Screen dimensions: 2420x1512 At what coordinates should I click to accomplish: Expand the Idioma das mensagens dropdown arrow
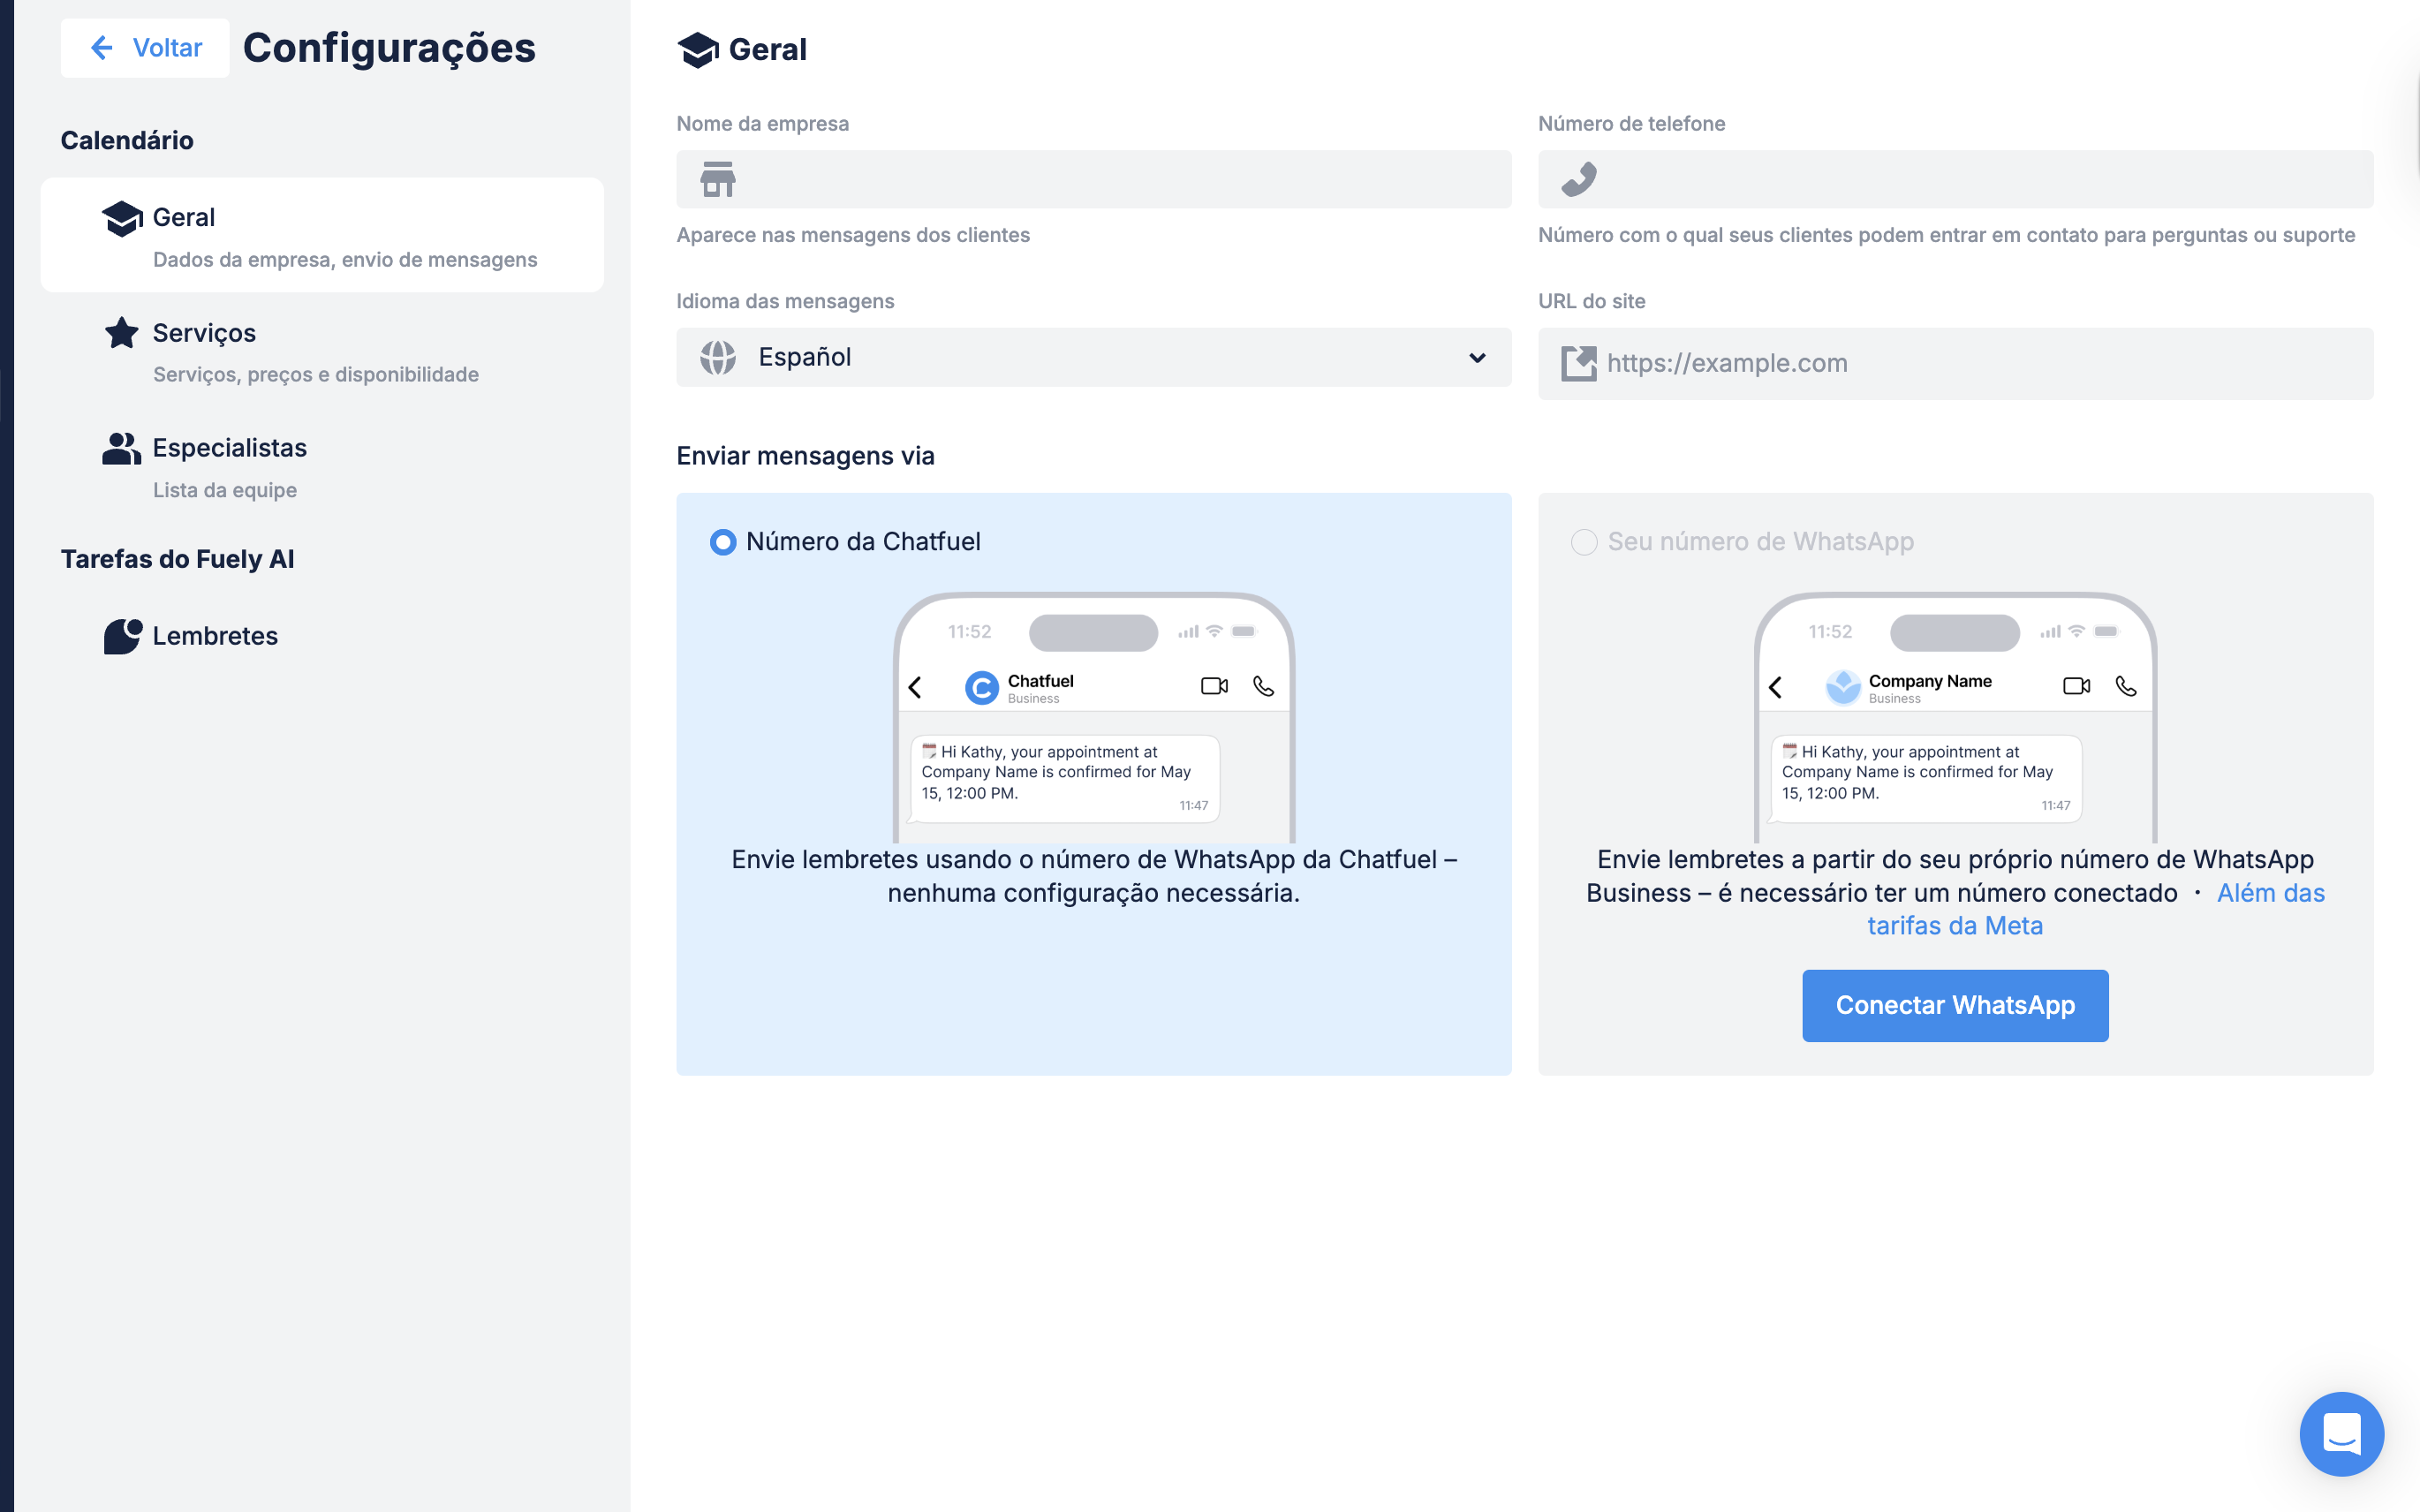point(1477,357)
